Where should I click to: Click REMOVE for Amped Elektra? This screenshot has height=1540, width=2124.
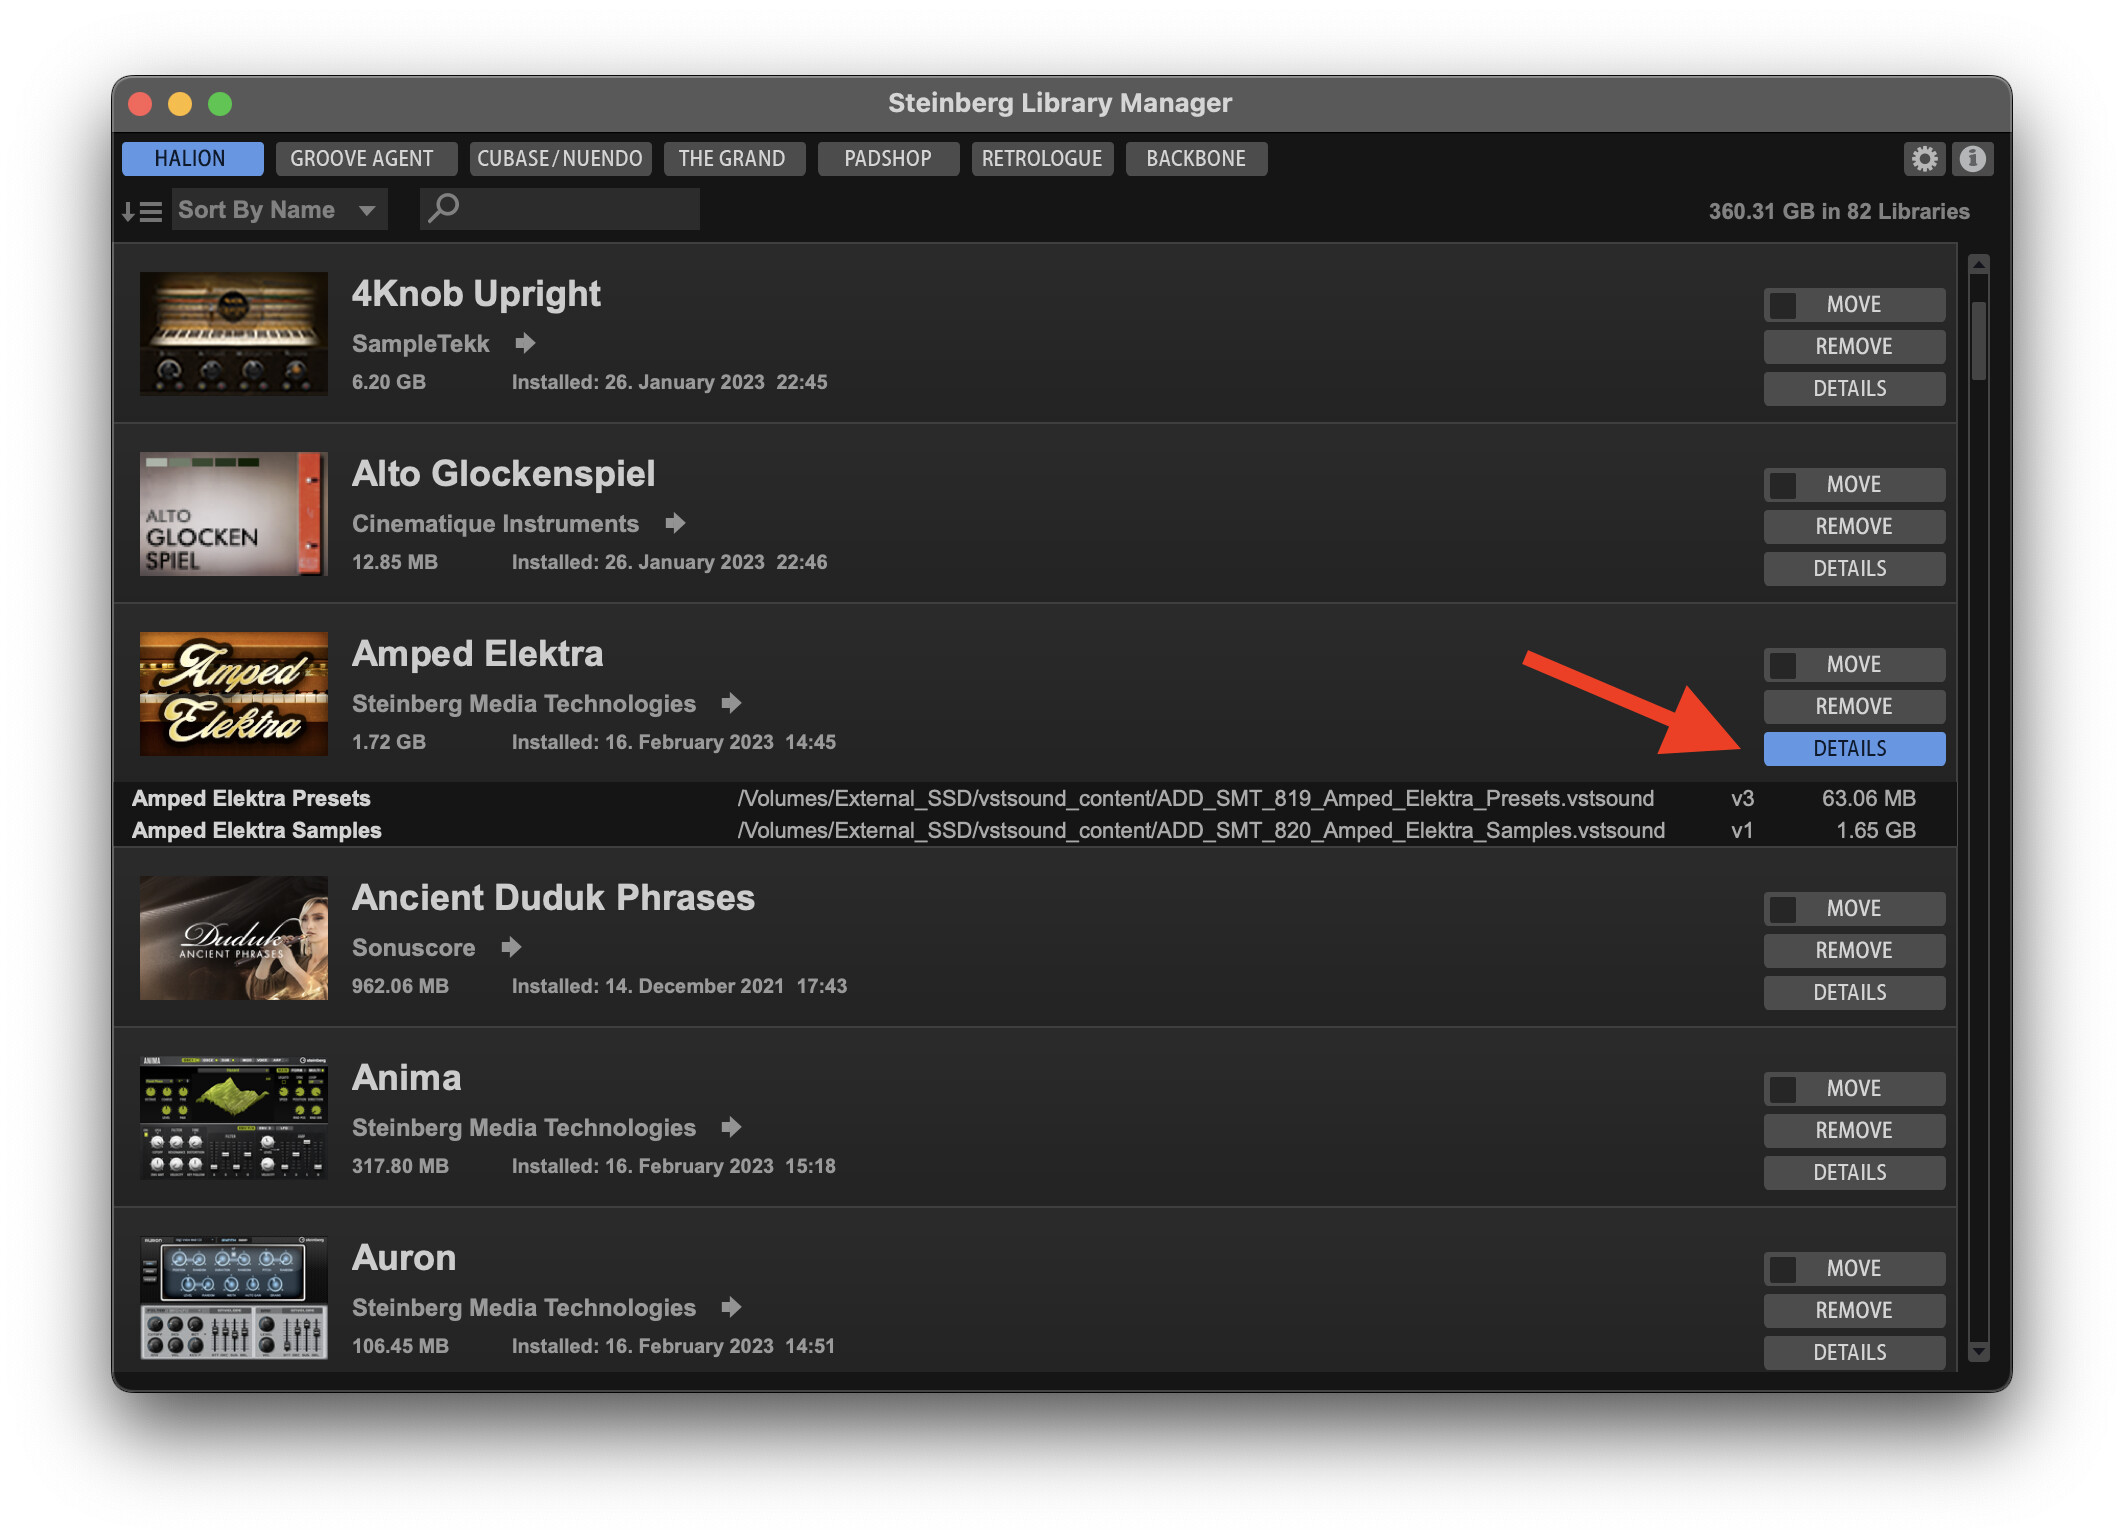pos(1854,707)
